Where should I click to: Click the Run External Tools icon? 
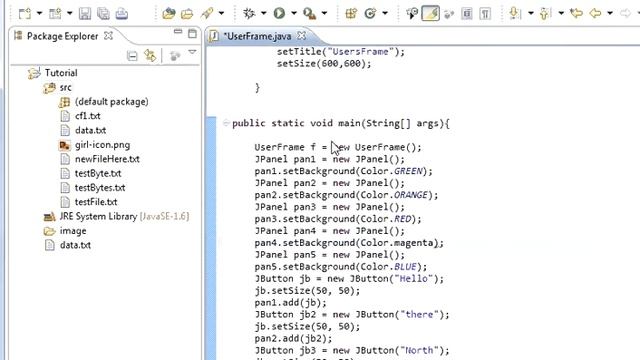[x=309, y=13]
